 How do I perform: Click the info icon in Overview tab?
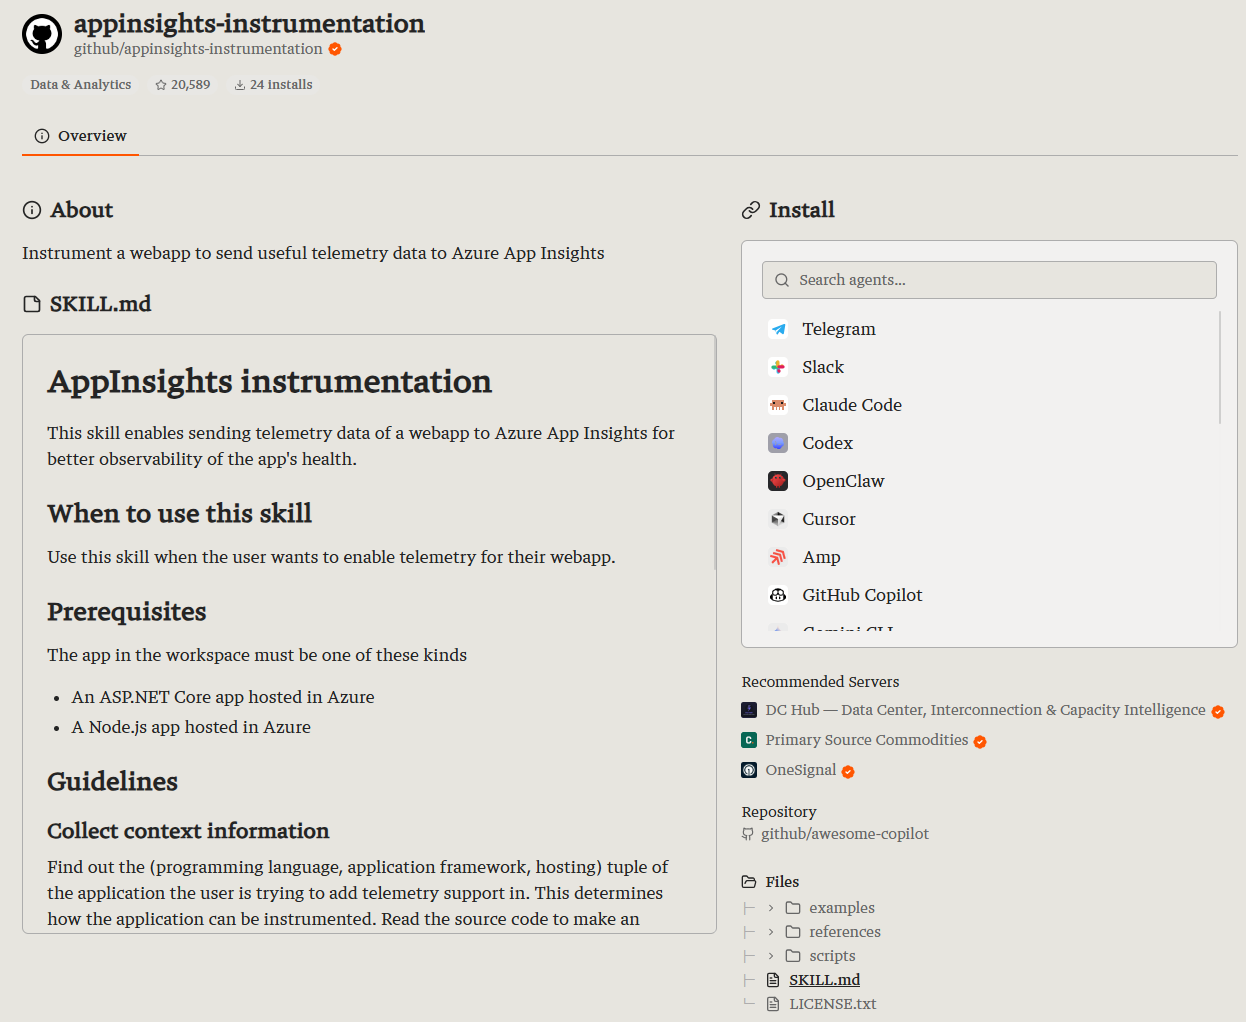[42, 136]
